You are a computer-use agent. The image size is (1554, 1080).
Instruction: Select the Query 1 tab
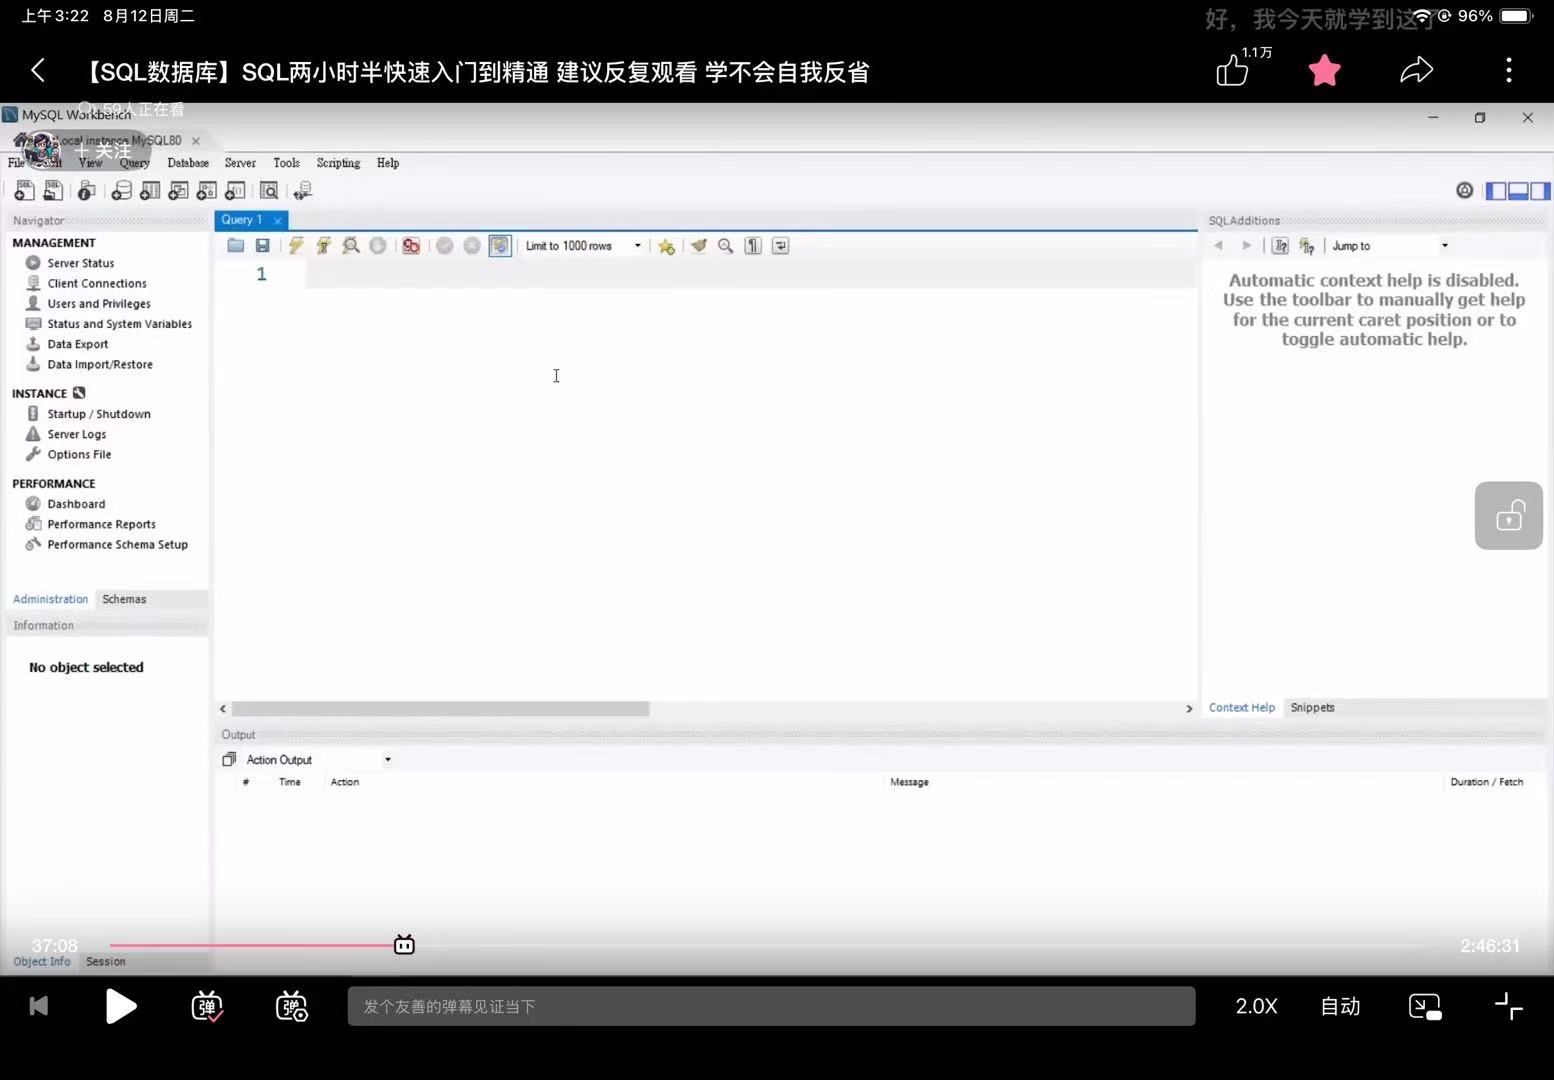[242, 220]
